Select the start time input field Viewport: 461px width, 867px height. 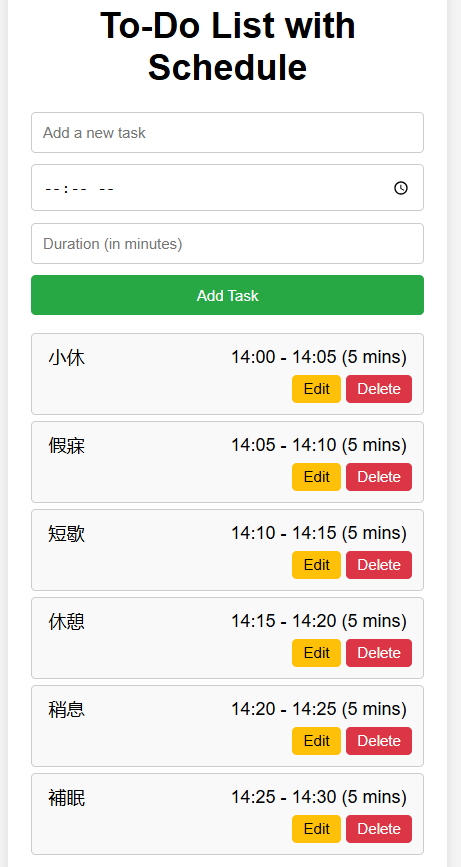click(x=227, y=187)
